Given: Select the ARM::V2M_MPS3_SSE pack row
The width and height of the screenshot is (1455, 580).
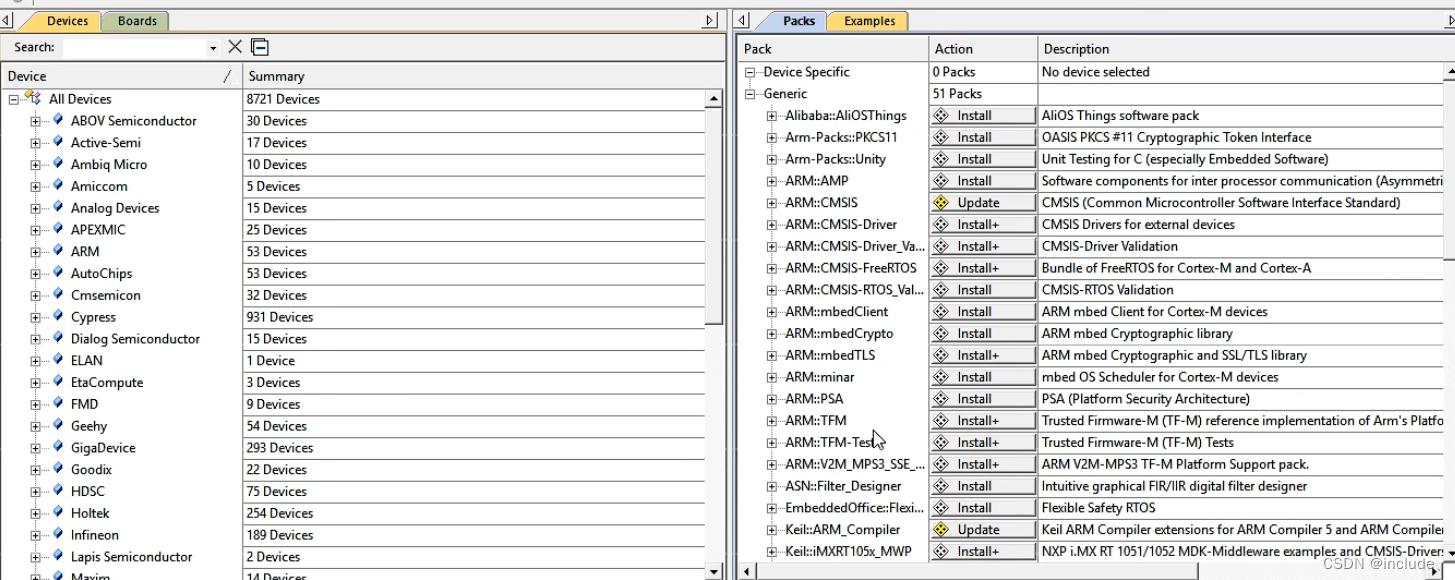Looking at the screenshot, I should pos(1091,465).
